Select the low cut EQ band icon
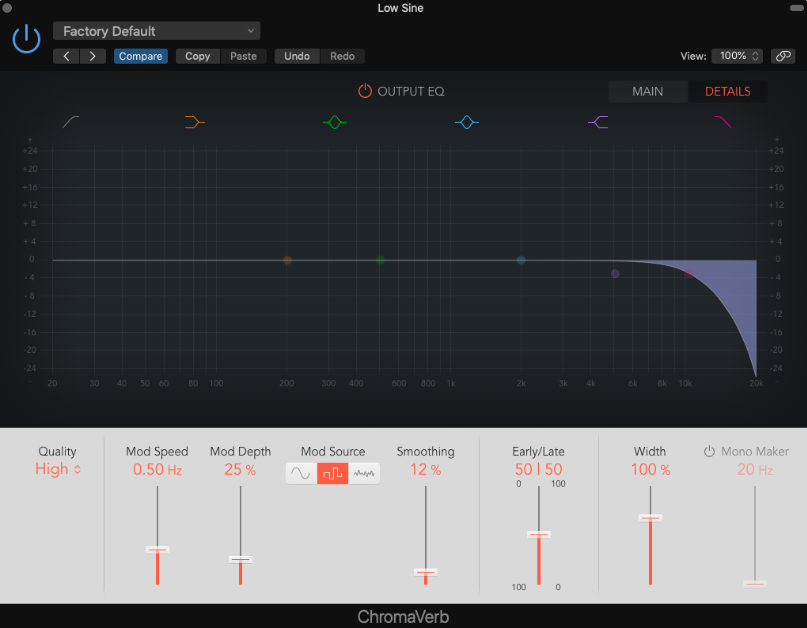Screen dimensions: 807x628 pyautogui.click(x=70, y=122)
